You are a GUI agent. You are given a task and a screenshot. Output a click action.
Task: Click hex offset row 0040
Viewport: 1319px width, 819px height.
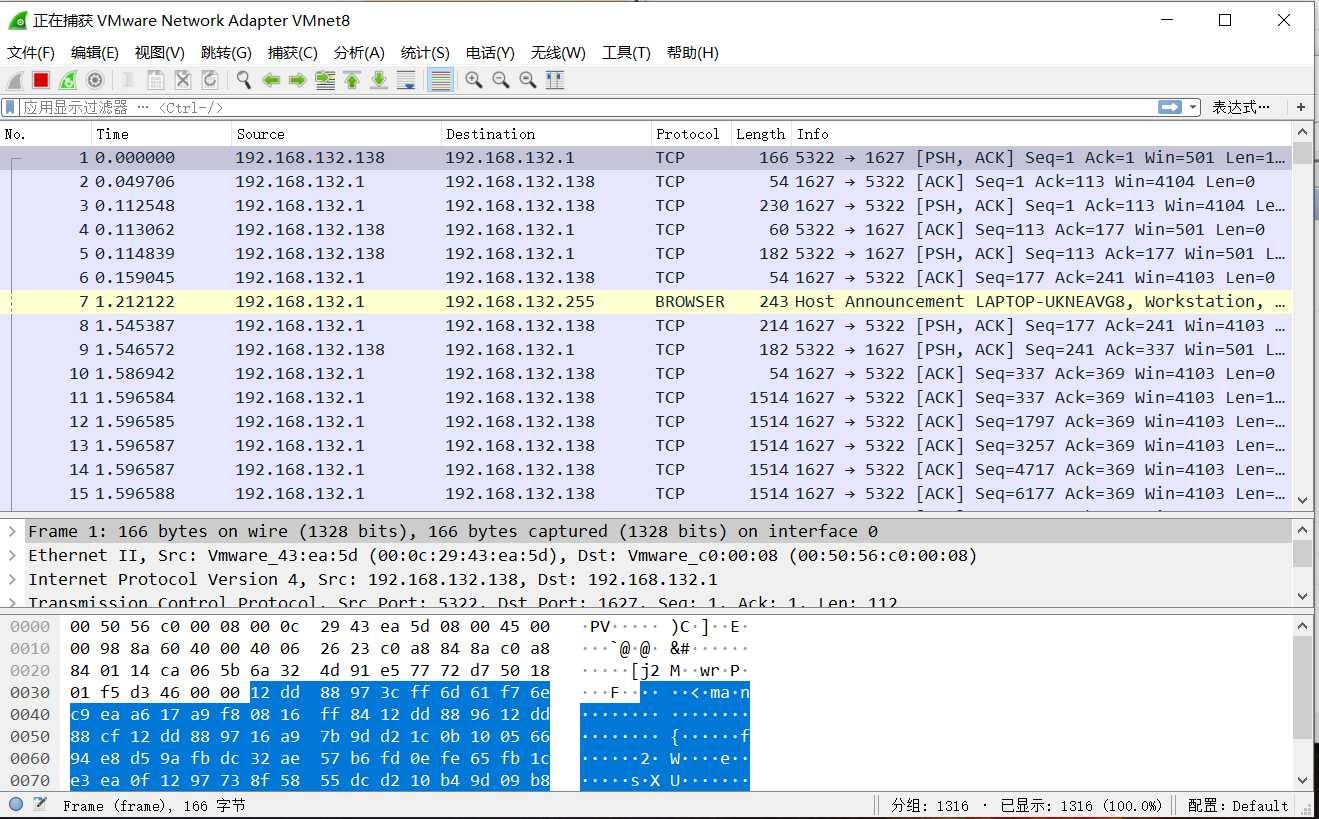30,714
